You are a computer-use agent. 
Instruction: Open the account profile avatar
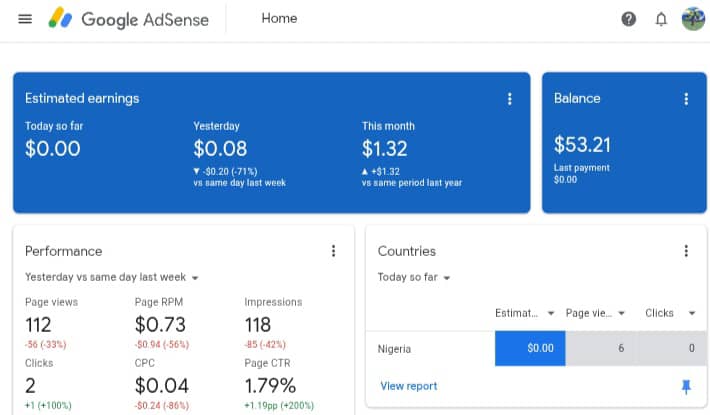click(x=693, y=19)
